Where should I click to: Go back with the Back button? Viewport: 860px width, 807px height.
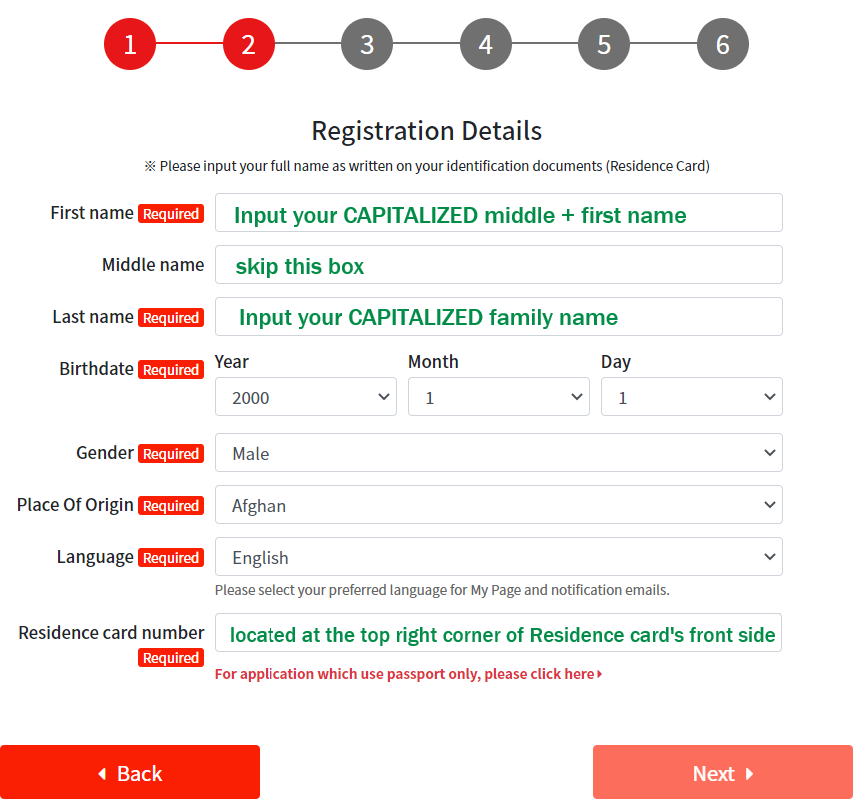[x=130, y=772]
